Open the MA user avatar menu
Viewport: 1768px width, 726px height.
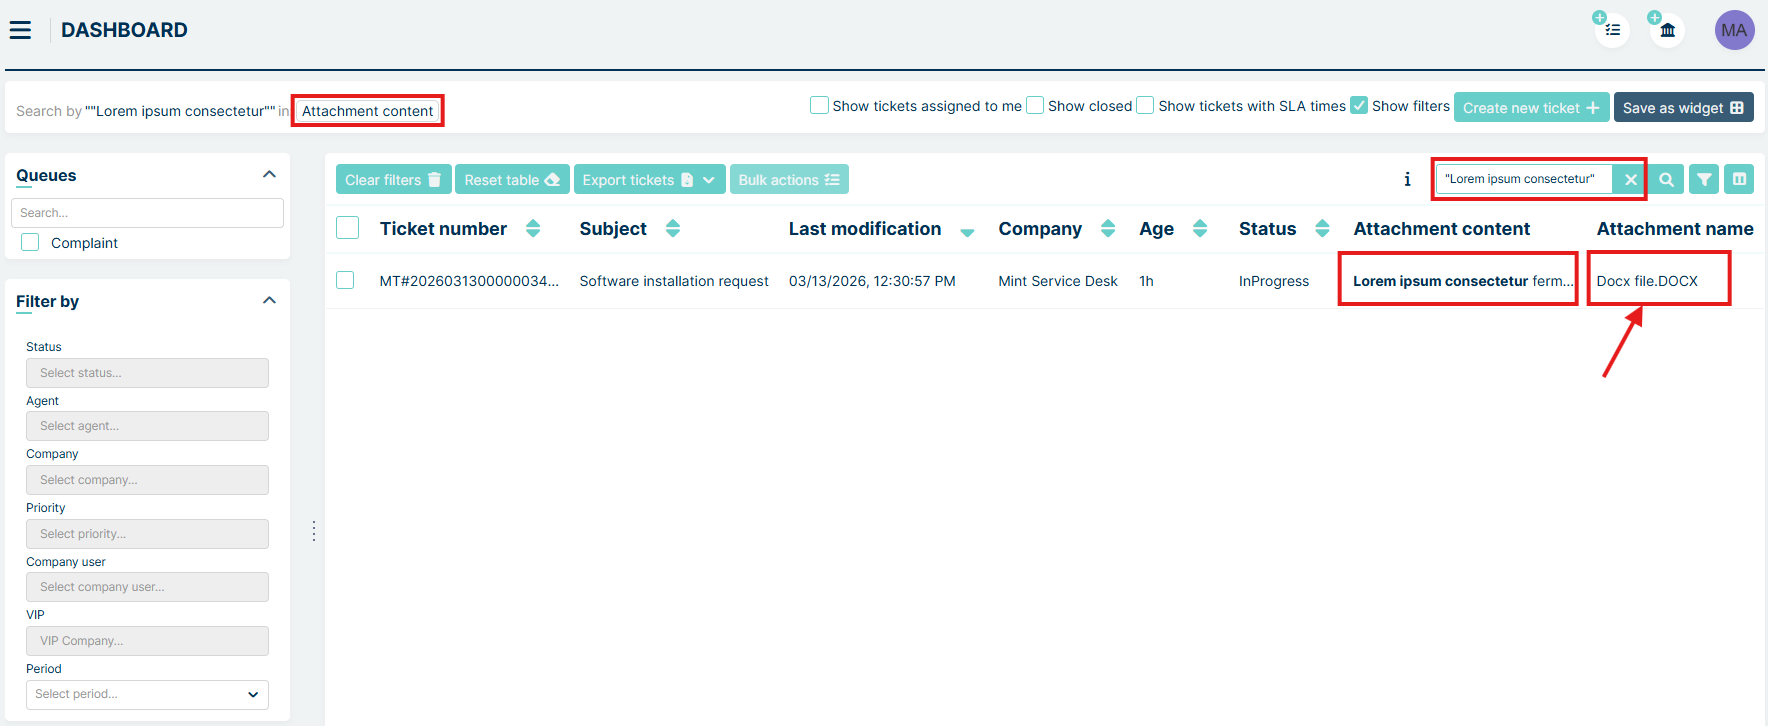[1734, 30]
